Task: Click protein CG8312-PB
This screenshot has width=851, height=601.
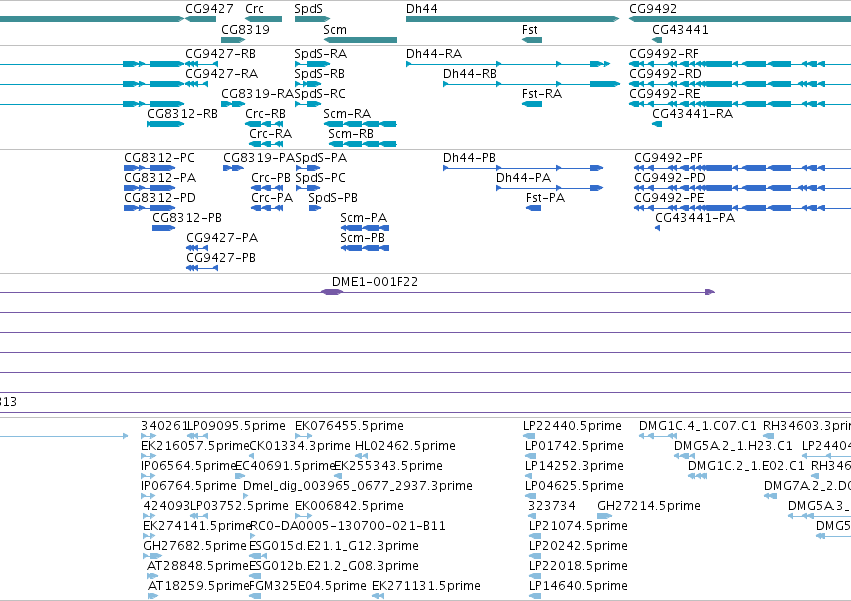Action: click(163, 227)
